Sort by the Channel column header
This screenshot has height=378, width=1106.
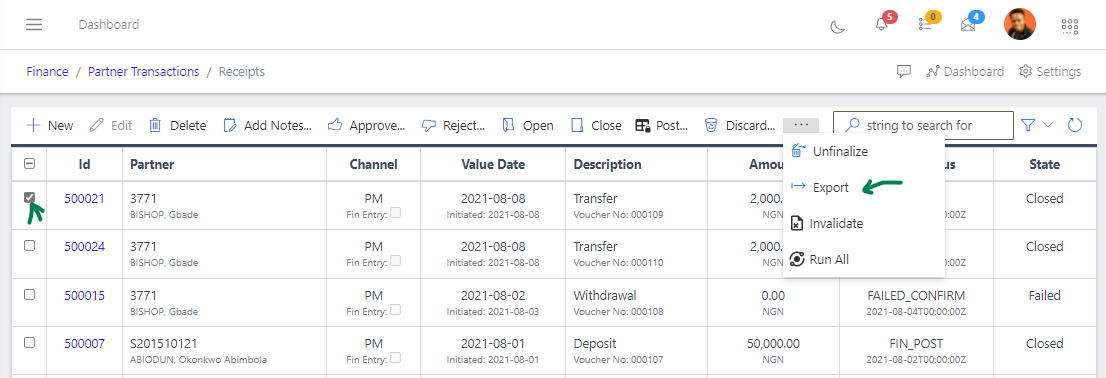[373, 164]
